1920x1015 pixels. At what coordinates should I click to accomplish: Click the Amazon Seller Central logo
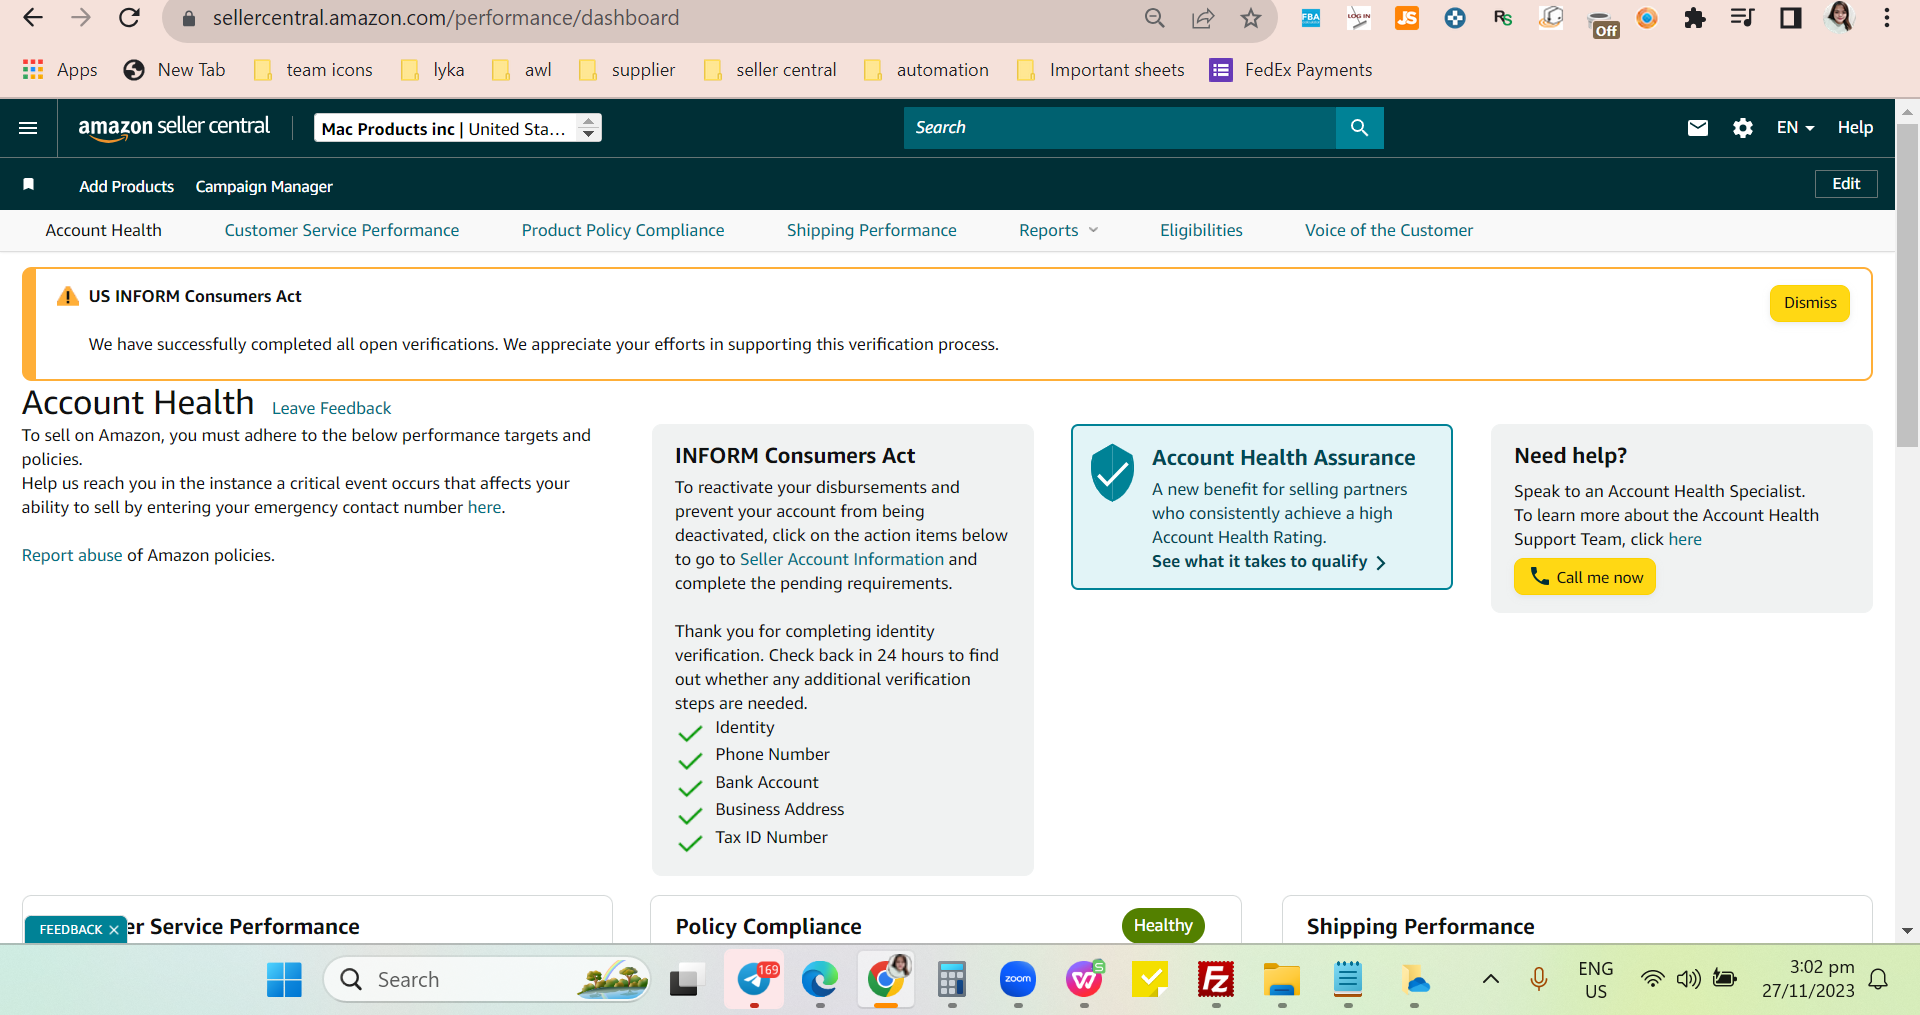(174, 127)
